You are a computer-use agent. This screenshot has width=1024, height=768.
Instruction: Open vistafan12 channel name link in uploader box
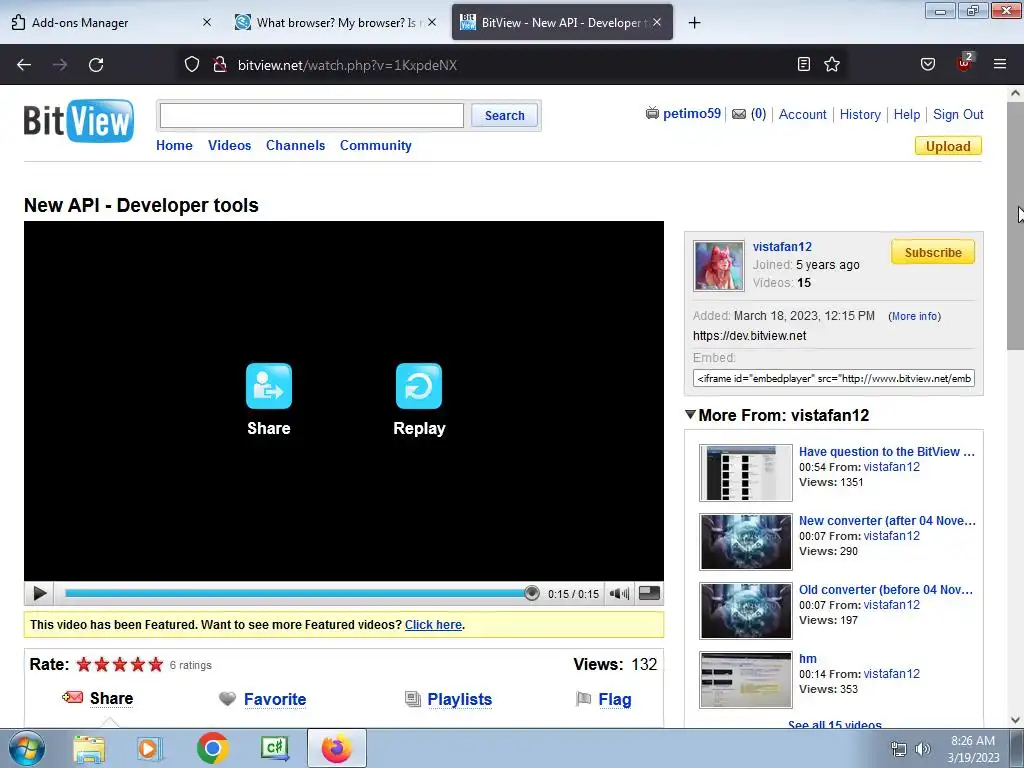click(x=782, y=247)
